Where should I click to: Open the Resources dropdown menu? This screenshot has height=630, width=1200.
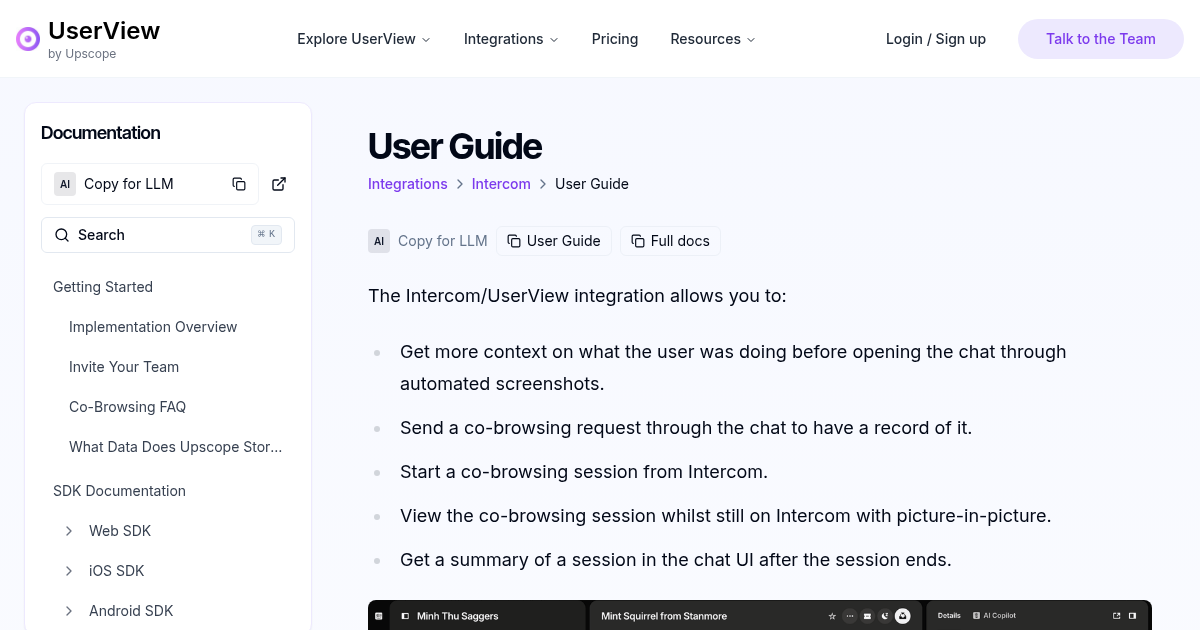(x=713, y=39)
